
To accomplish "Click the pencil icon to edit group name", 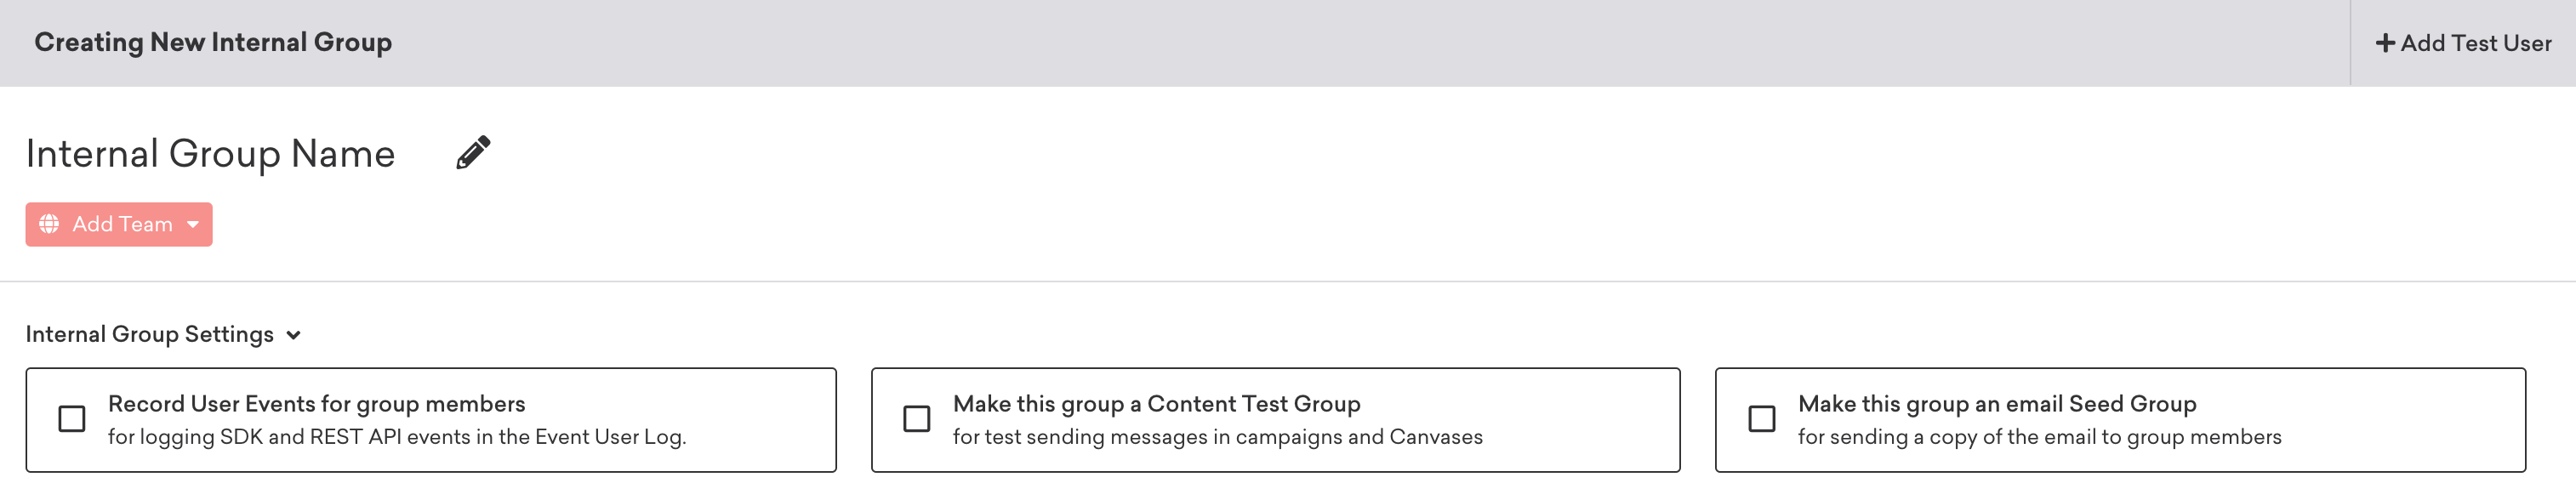I will tap(473, 153).
